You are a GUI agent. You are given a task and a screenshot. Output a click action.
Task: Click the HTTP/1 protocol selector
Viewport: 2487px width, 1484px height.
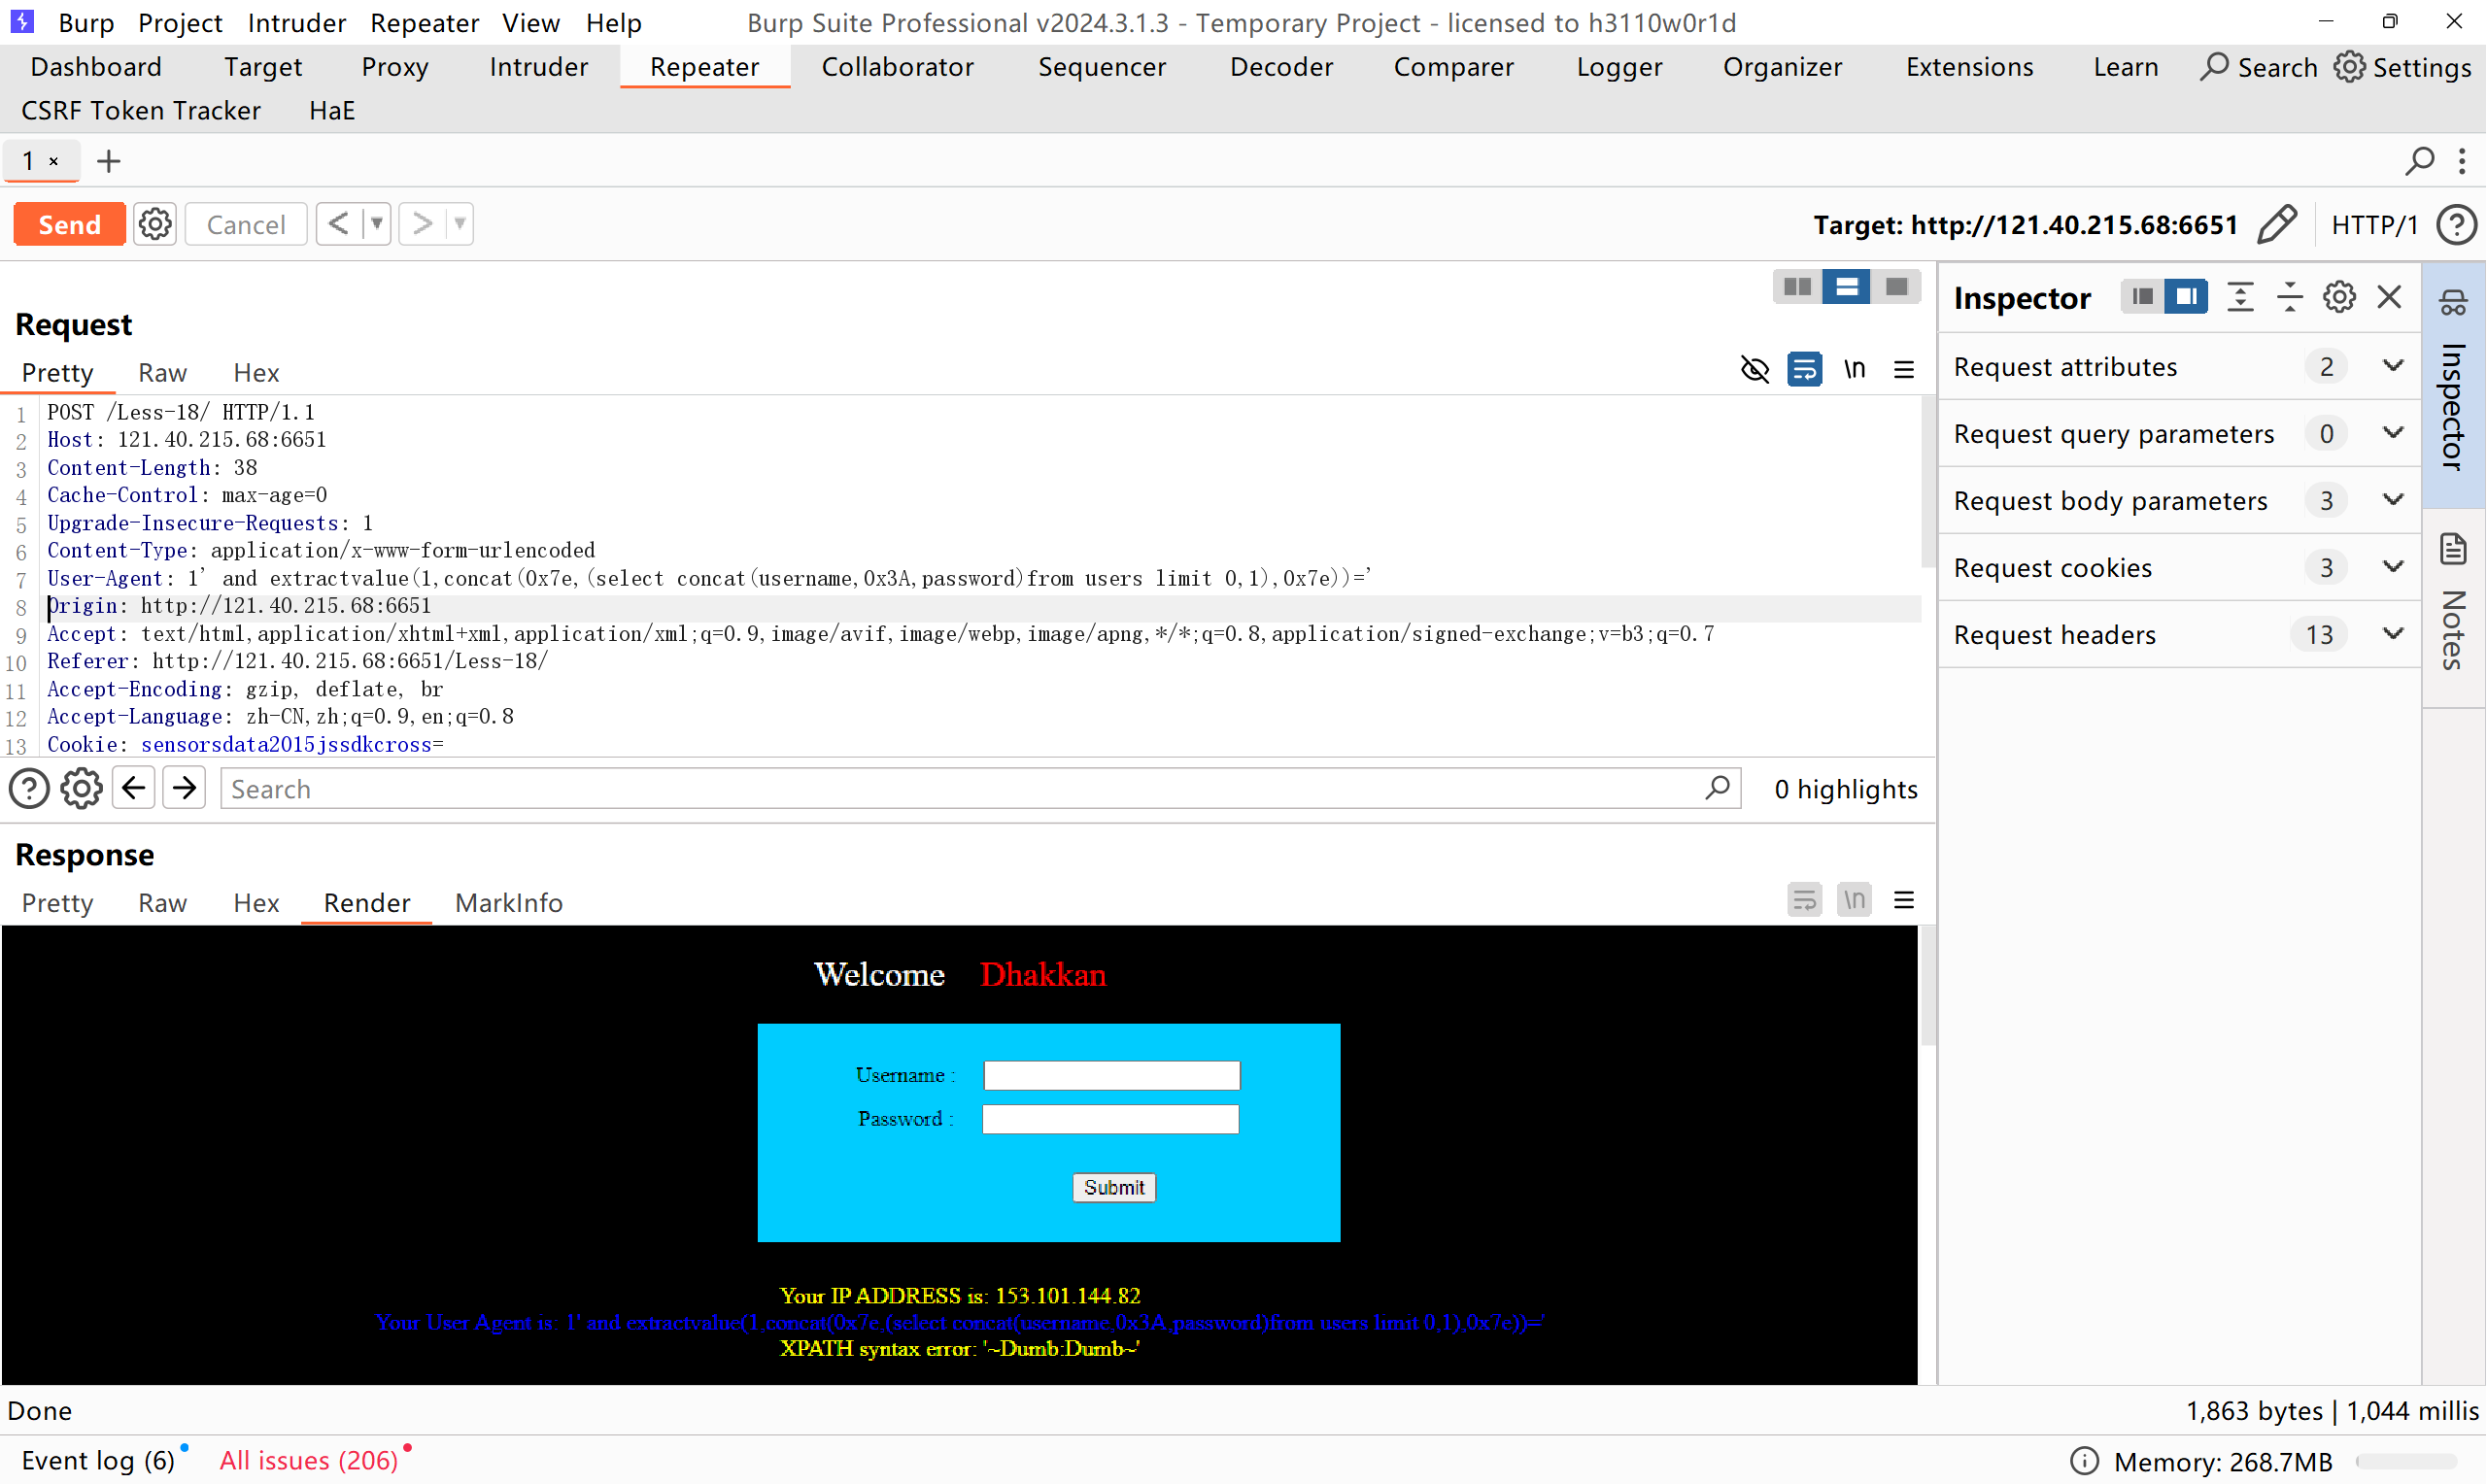point(2374,225)
